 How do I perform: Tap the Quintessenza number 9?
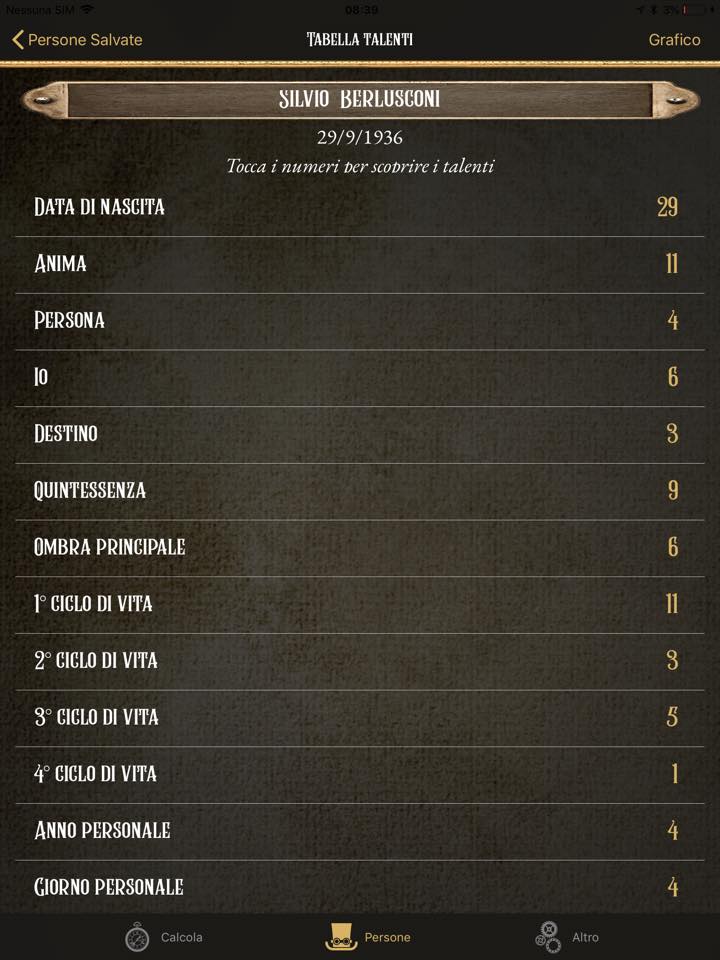coord(673,490)
